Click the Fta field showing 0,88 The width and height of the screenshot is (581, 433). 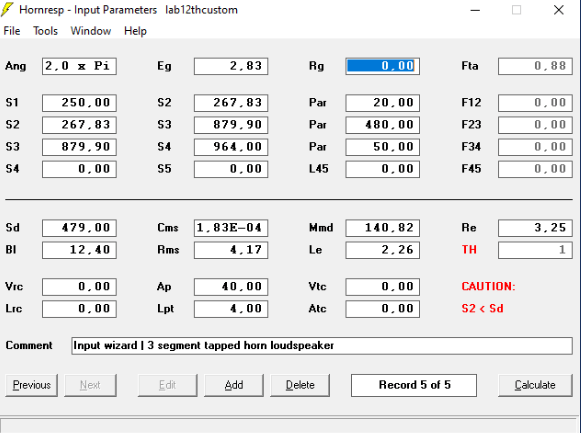535,66
